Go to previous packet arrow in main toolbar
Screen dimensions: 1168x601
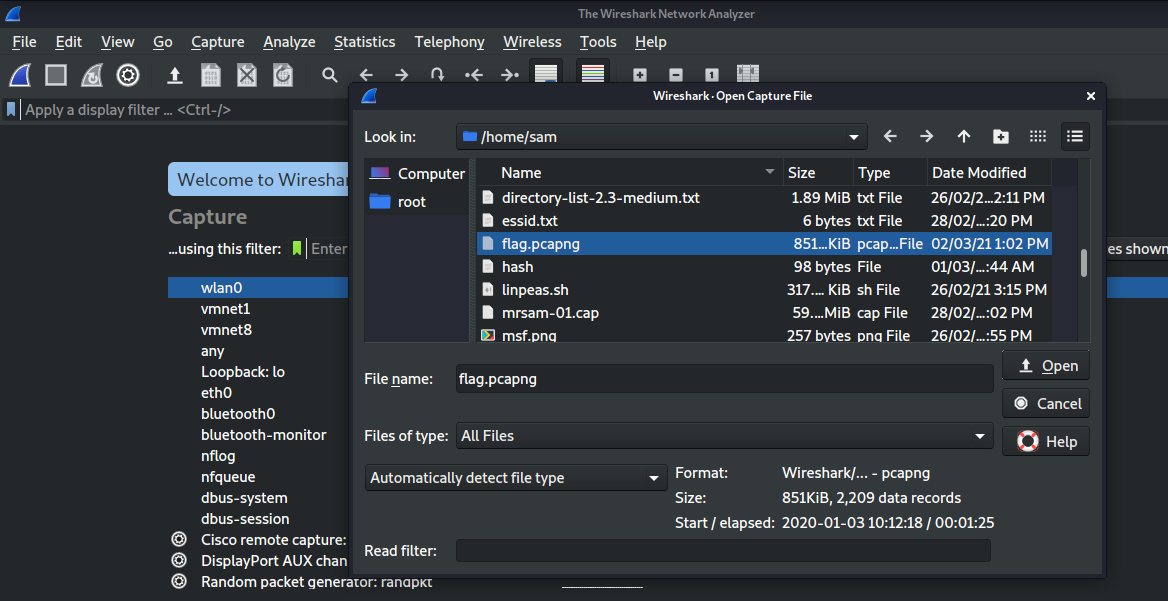point(365,74)
